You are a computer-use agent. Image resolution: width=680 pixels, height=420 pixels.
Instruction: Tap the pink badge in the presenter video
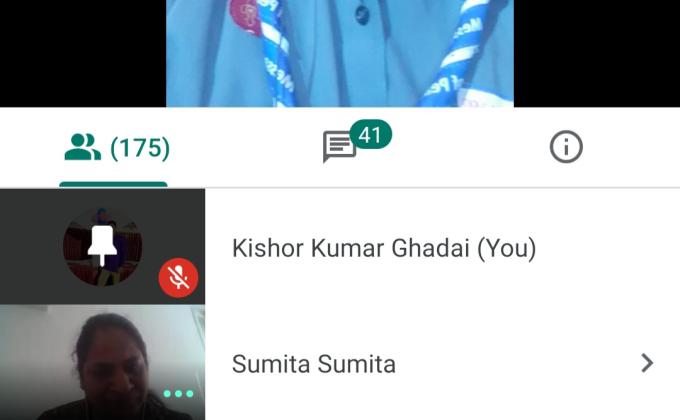pos(246,16)
